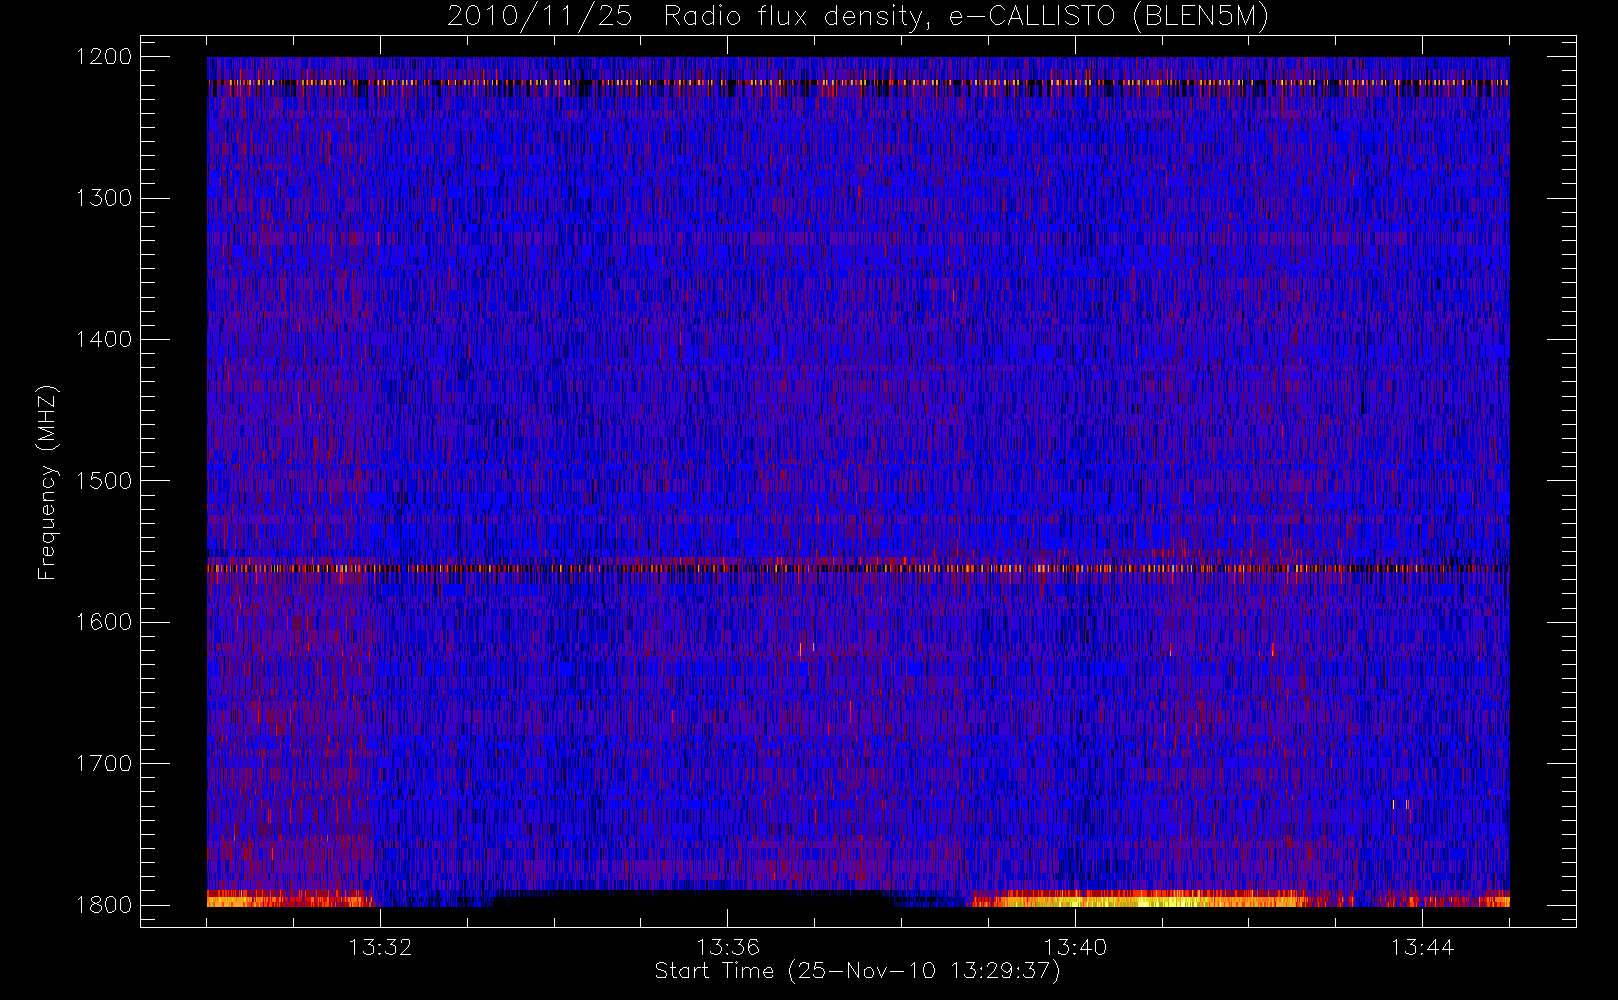Select the 1400 frequency axis label

pos(104,339)
